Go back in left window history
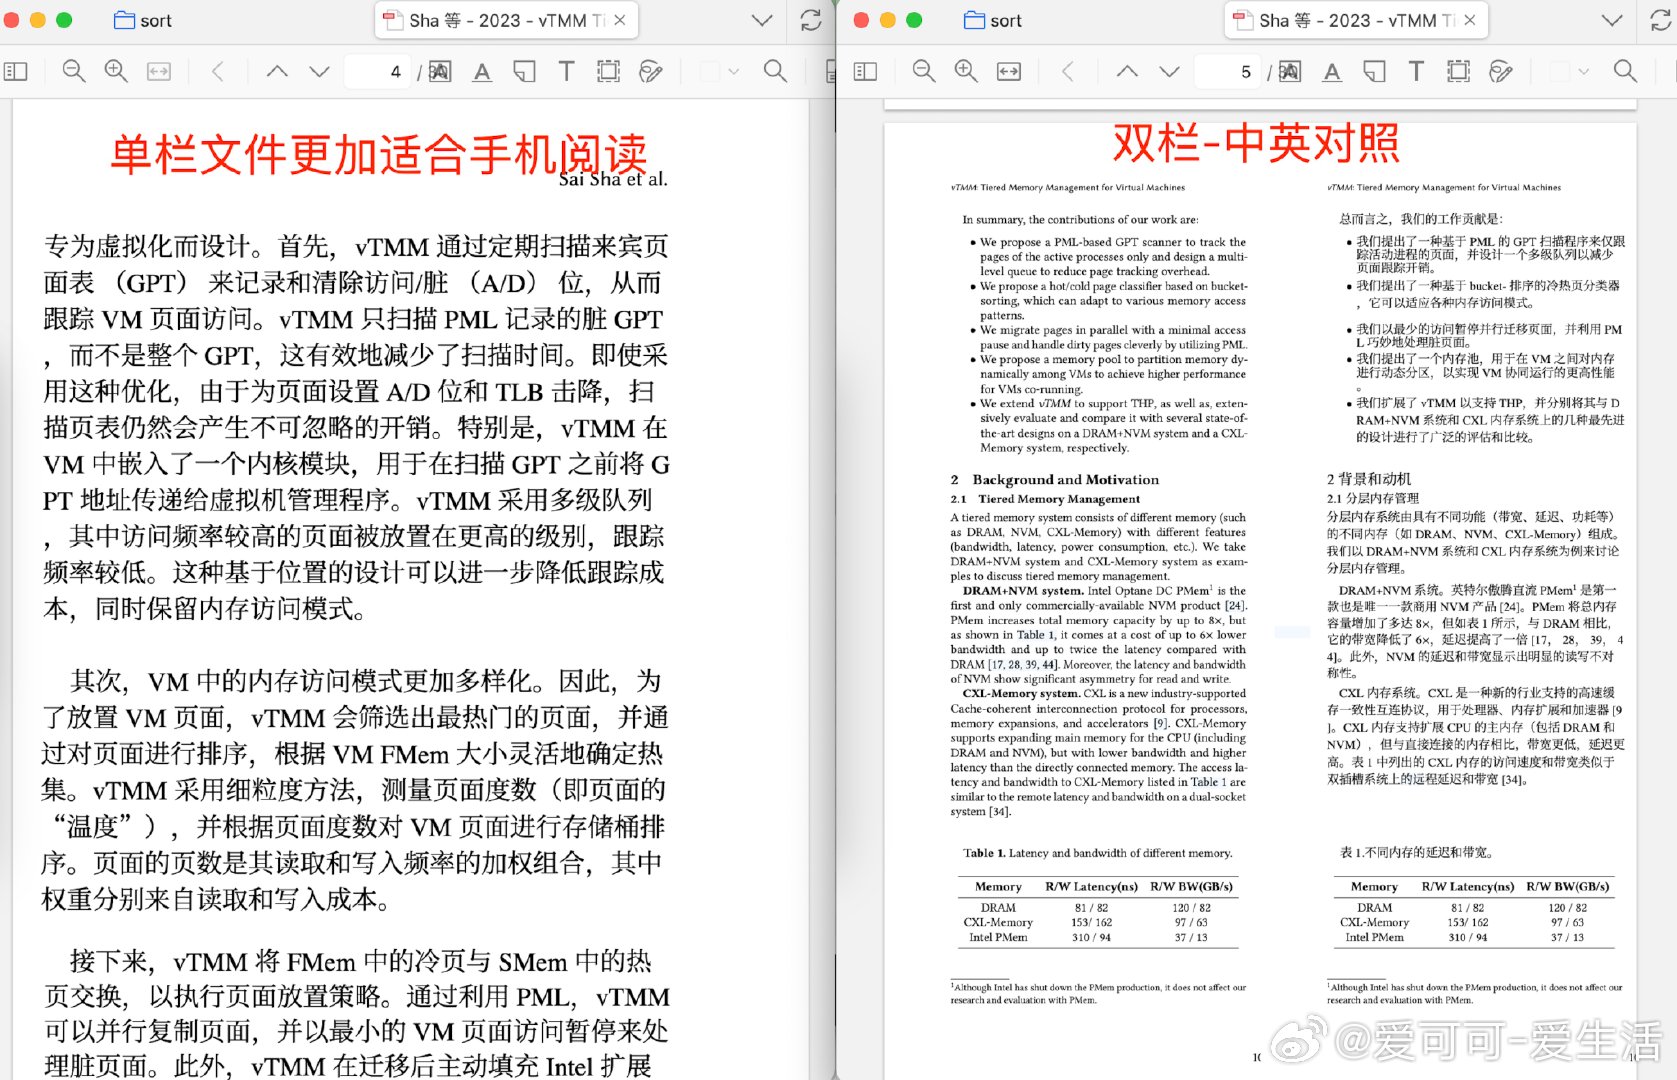1677x1080 pixels. [x=217, y=71]
